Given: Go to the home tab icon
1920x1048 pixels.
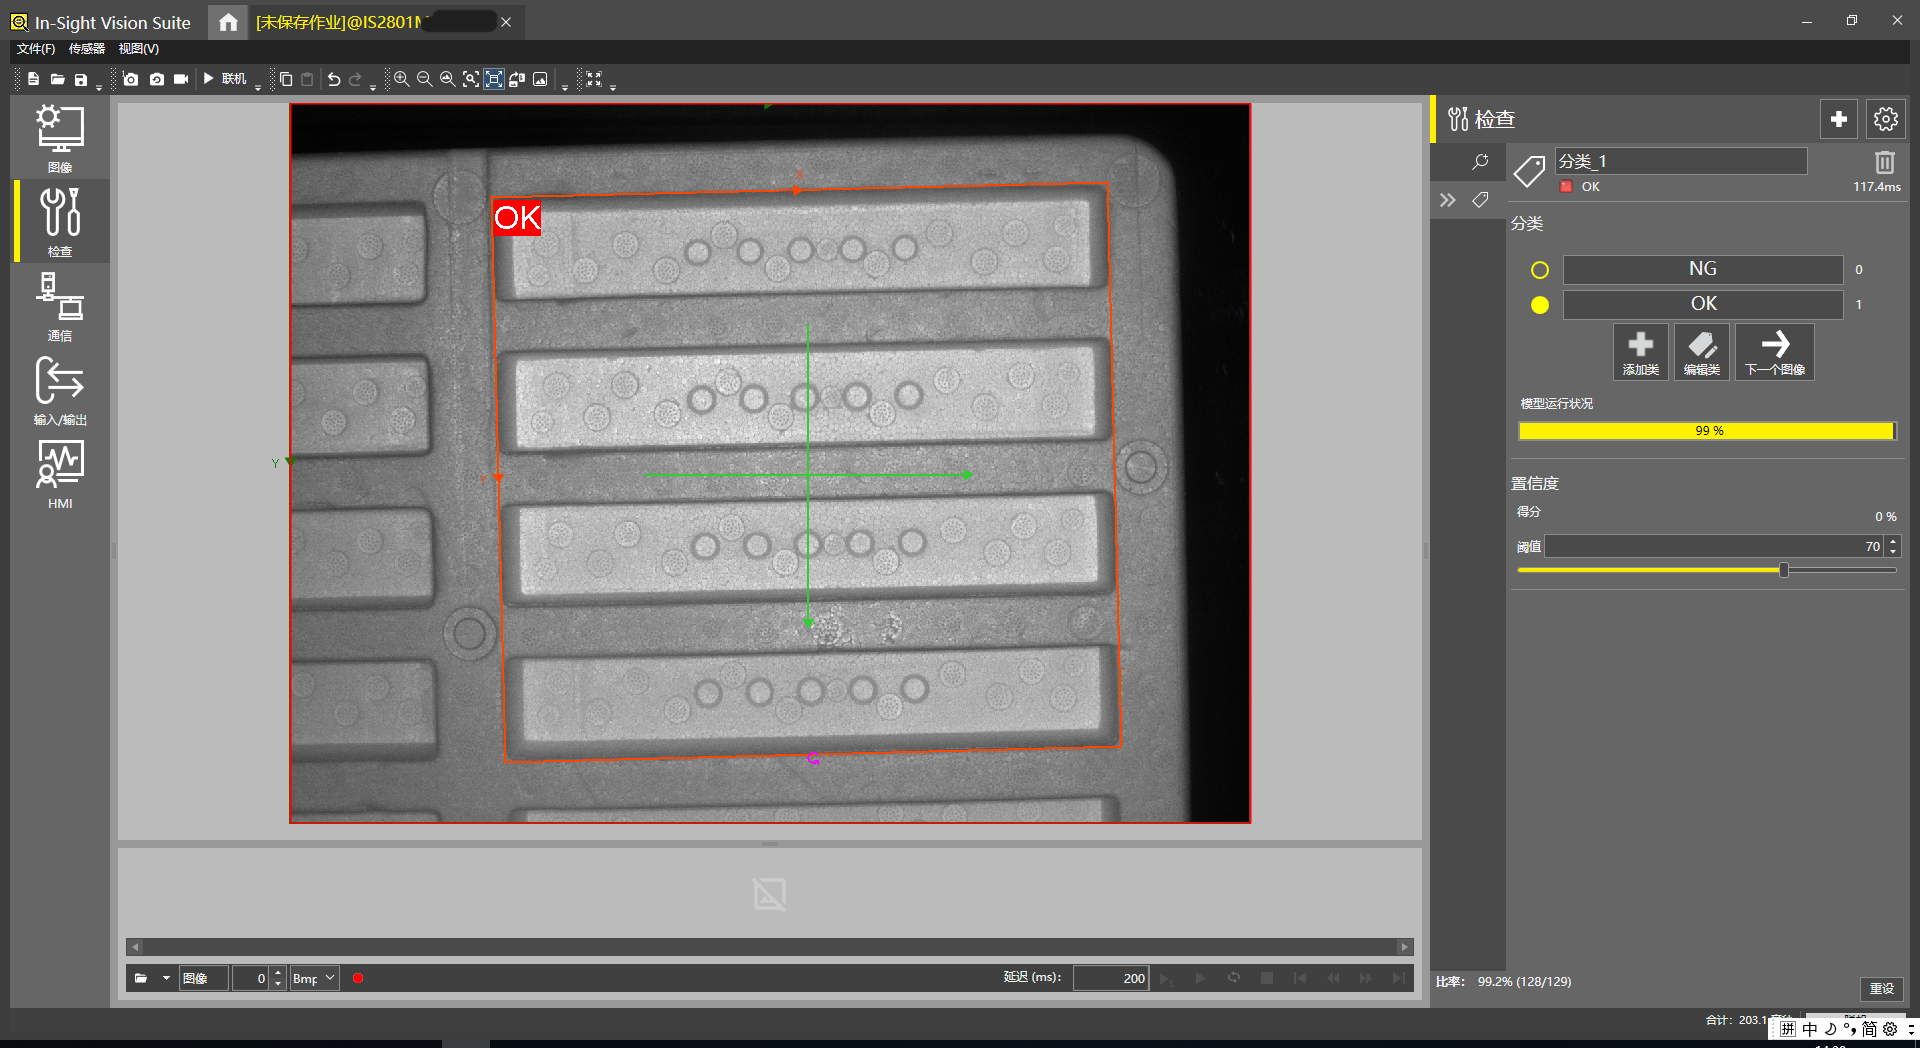Looking at the screenshot, I should 228,22.
